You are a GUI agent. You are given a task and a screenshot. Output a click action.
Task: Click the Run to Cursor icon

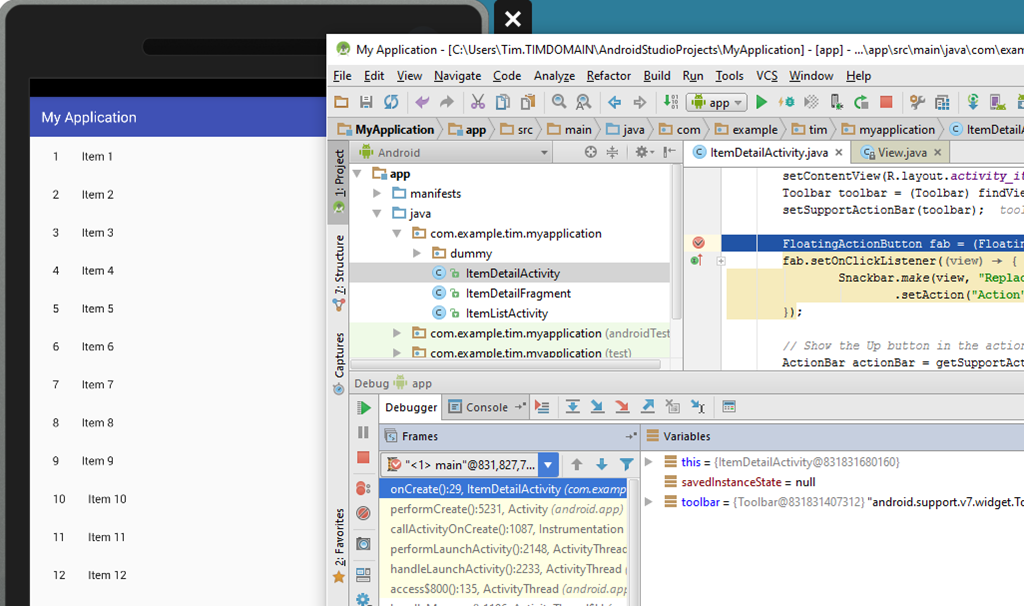pos(698,407)
